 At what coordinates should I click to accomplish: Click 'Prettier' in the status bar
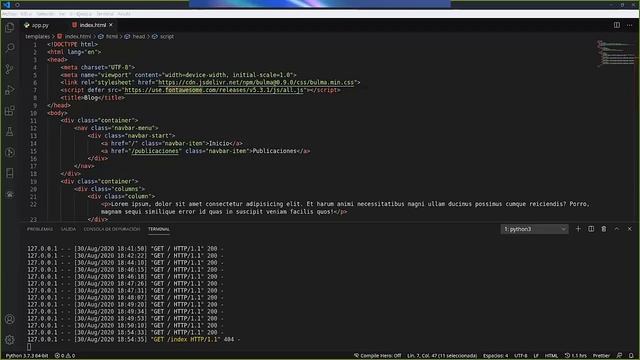tap(601, 356)
